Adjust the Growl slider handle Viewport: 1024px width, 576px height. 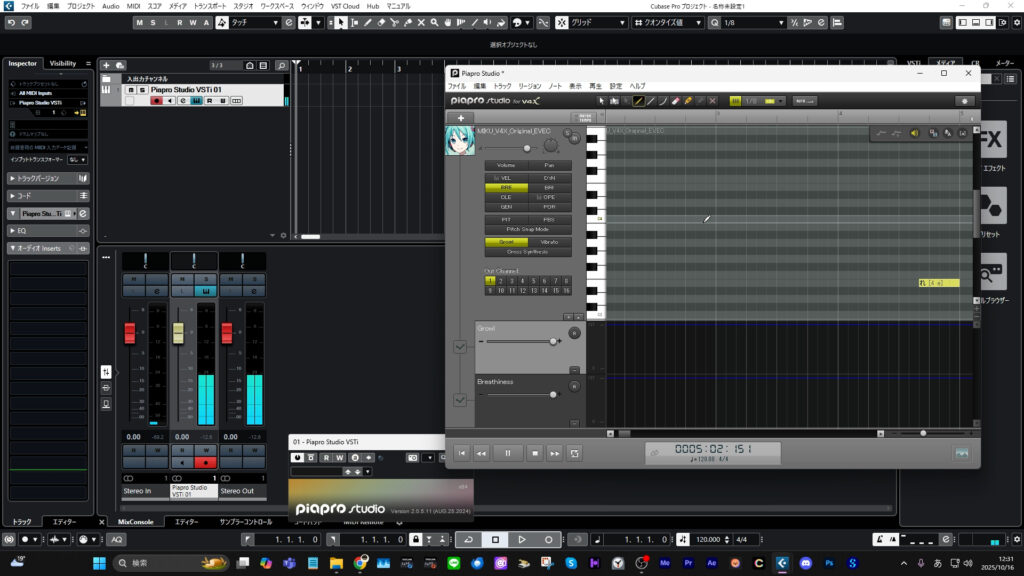tap(554, 341)
